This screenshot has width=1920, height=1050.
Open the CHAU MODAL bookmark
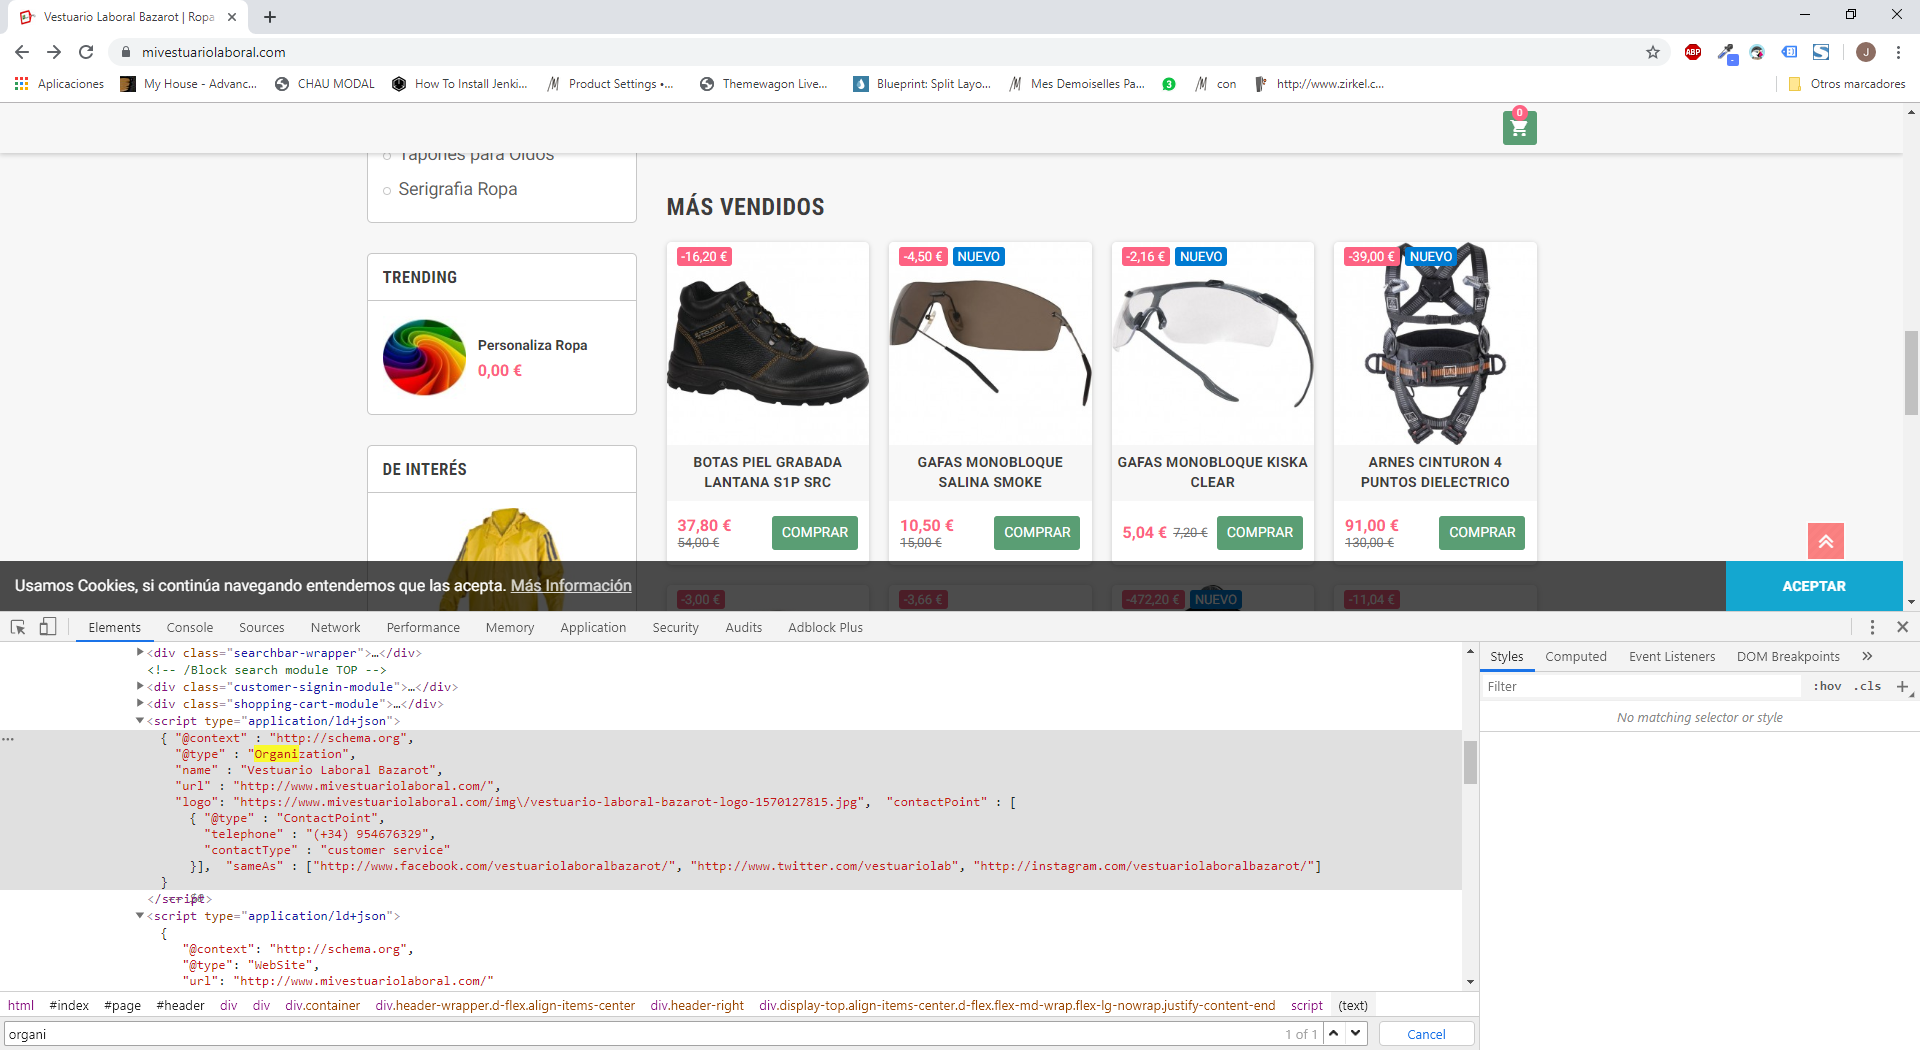pos(324,84)
